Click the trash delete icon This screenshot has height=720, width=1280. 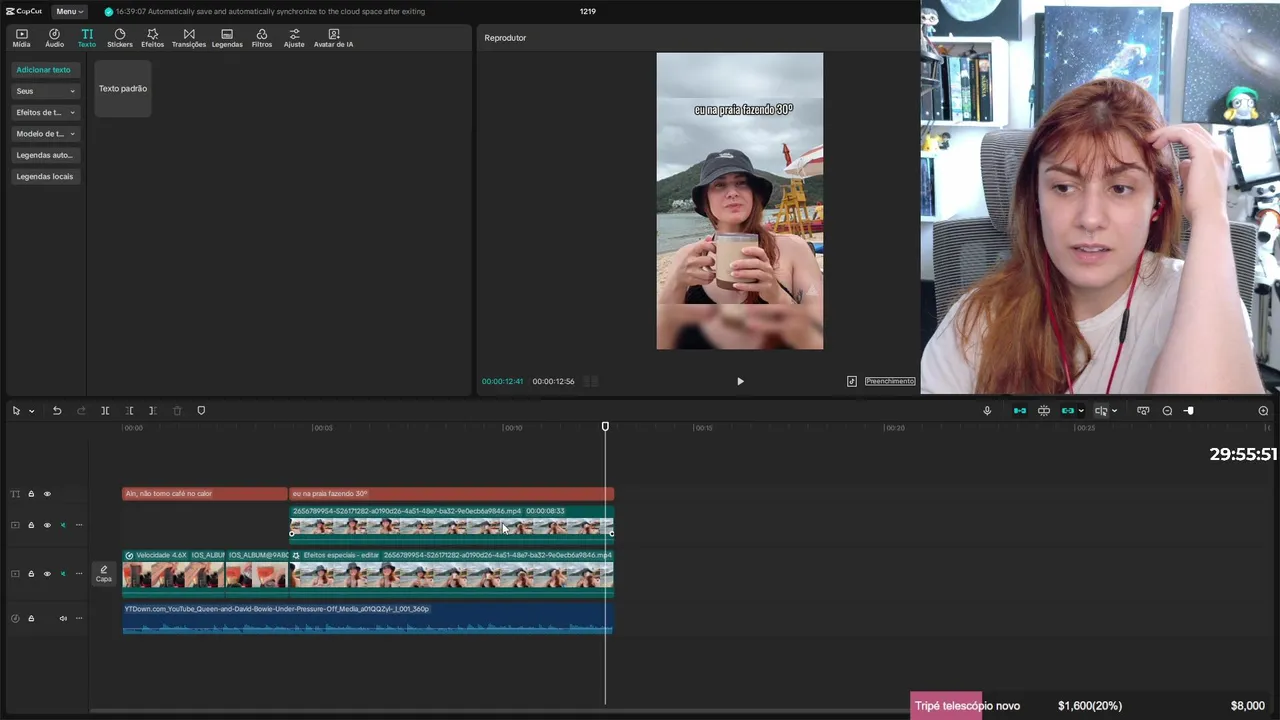coord(177,411)
